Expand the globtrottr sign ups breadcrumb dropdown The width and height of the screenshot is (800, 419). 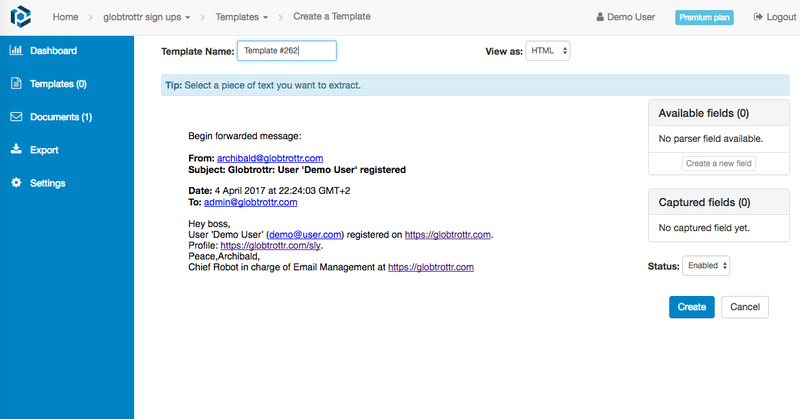[146, 17]
